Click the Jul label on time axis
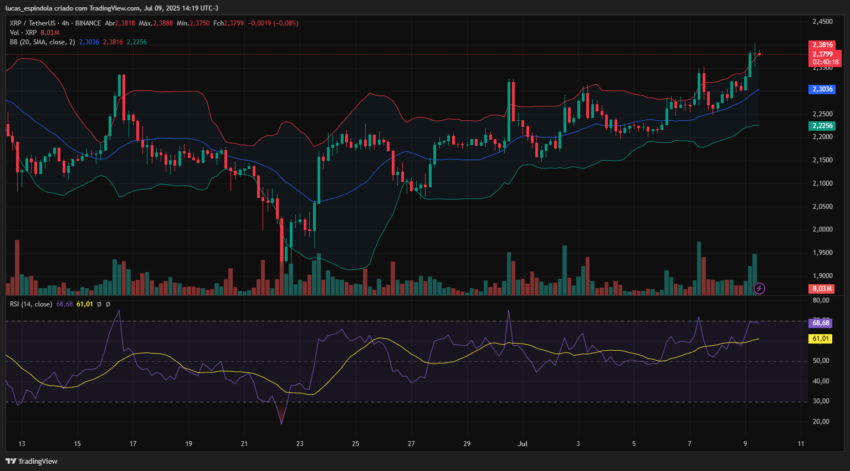 tap(523, 443)
